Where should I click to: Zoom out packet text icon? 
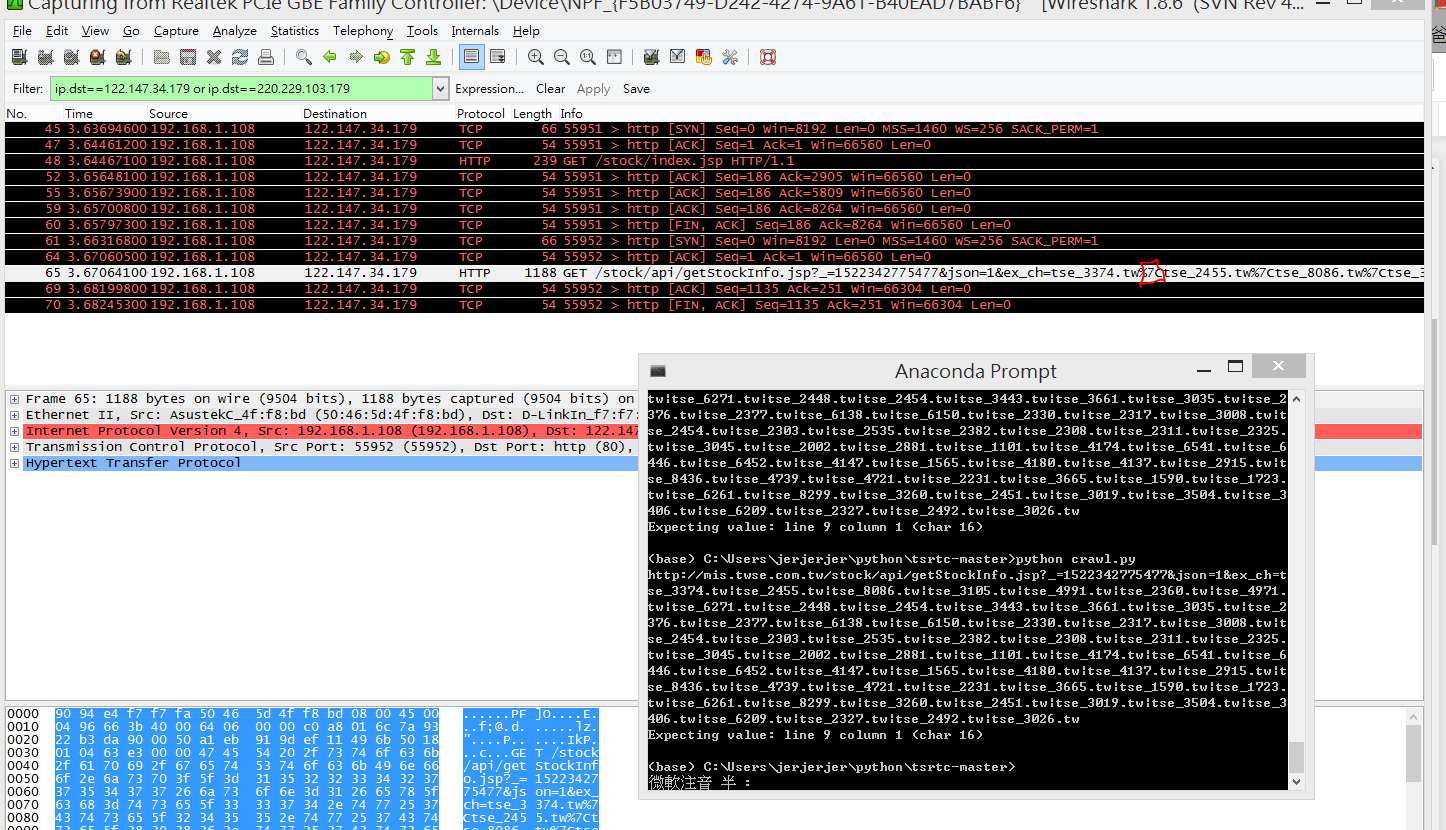562,57
